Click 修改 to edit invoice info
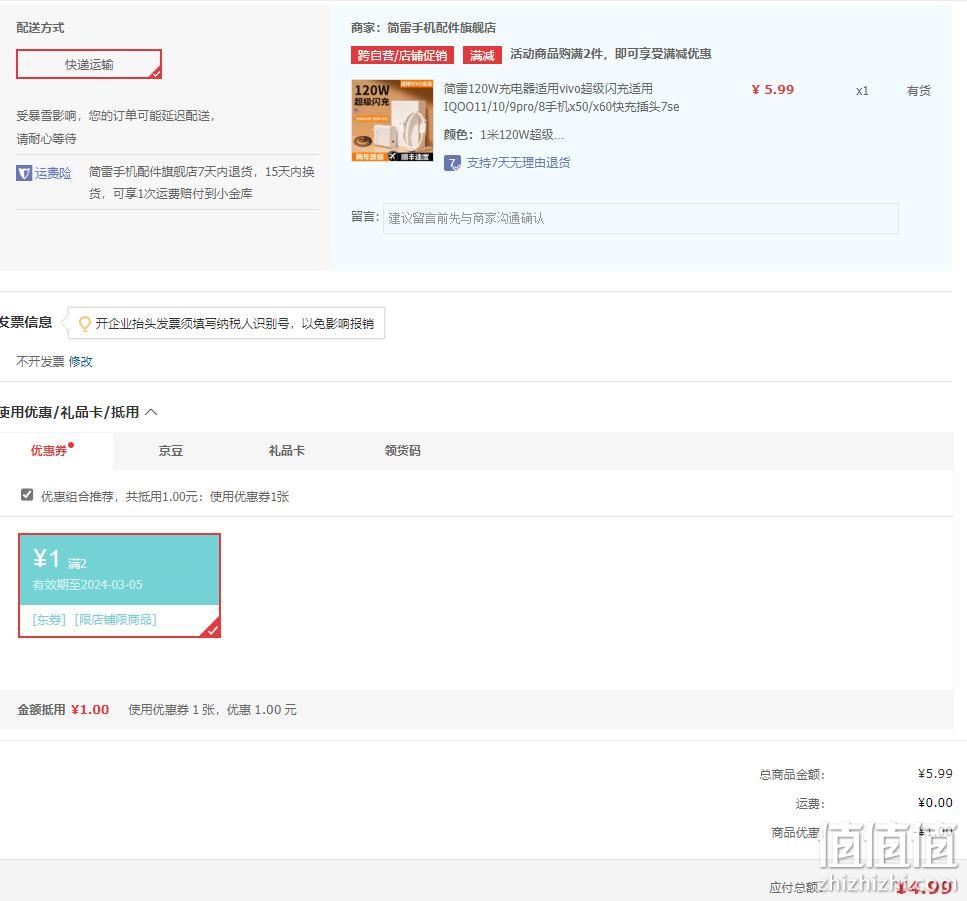967x901 pixels. tap(81, 361)
